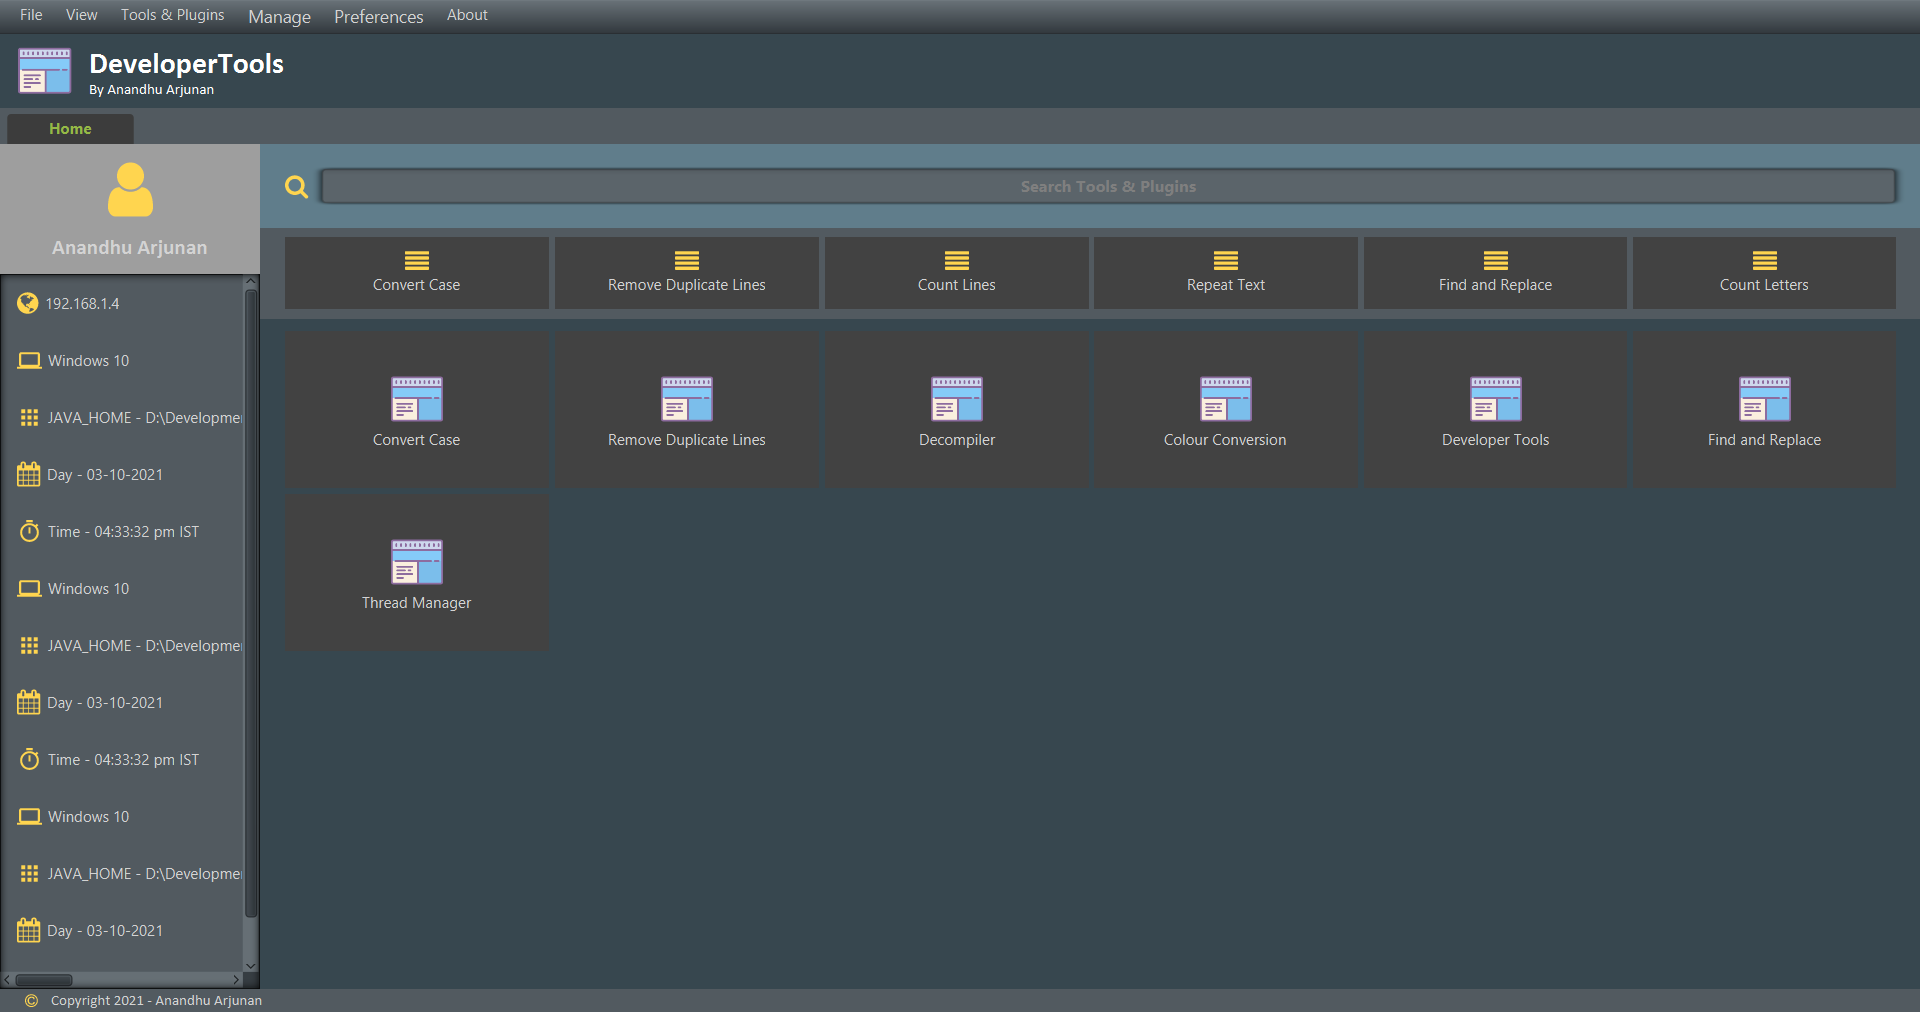Open the File menu
This screenshot has height=1012, width=1920.
[31, 15]
